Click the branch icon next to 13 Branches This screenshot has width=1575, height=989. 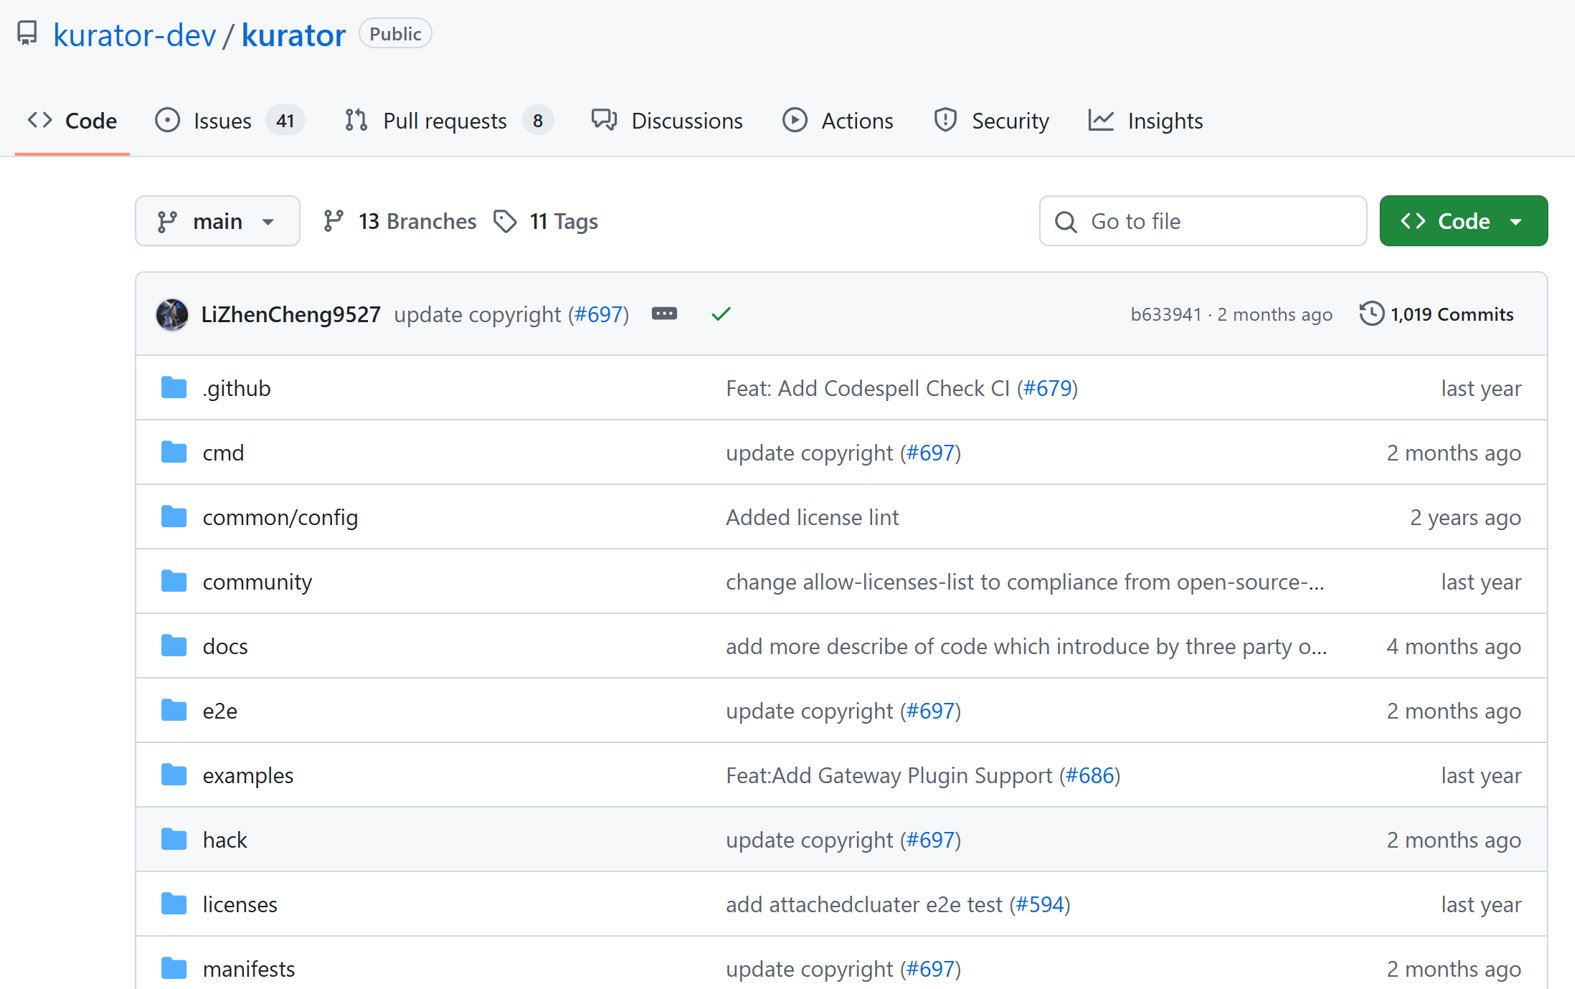coord(334,221)
